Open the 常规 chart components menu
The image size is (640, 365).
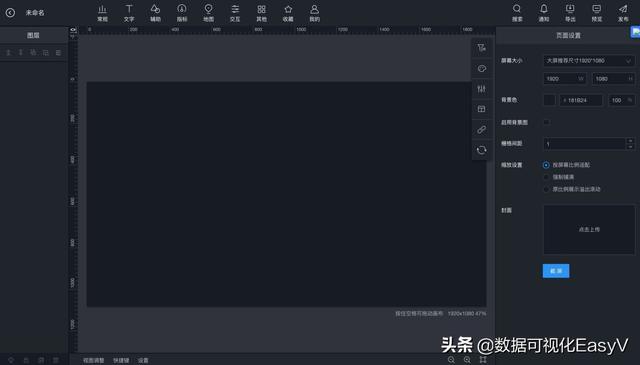click(102, 13)
